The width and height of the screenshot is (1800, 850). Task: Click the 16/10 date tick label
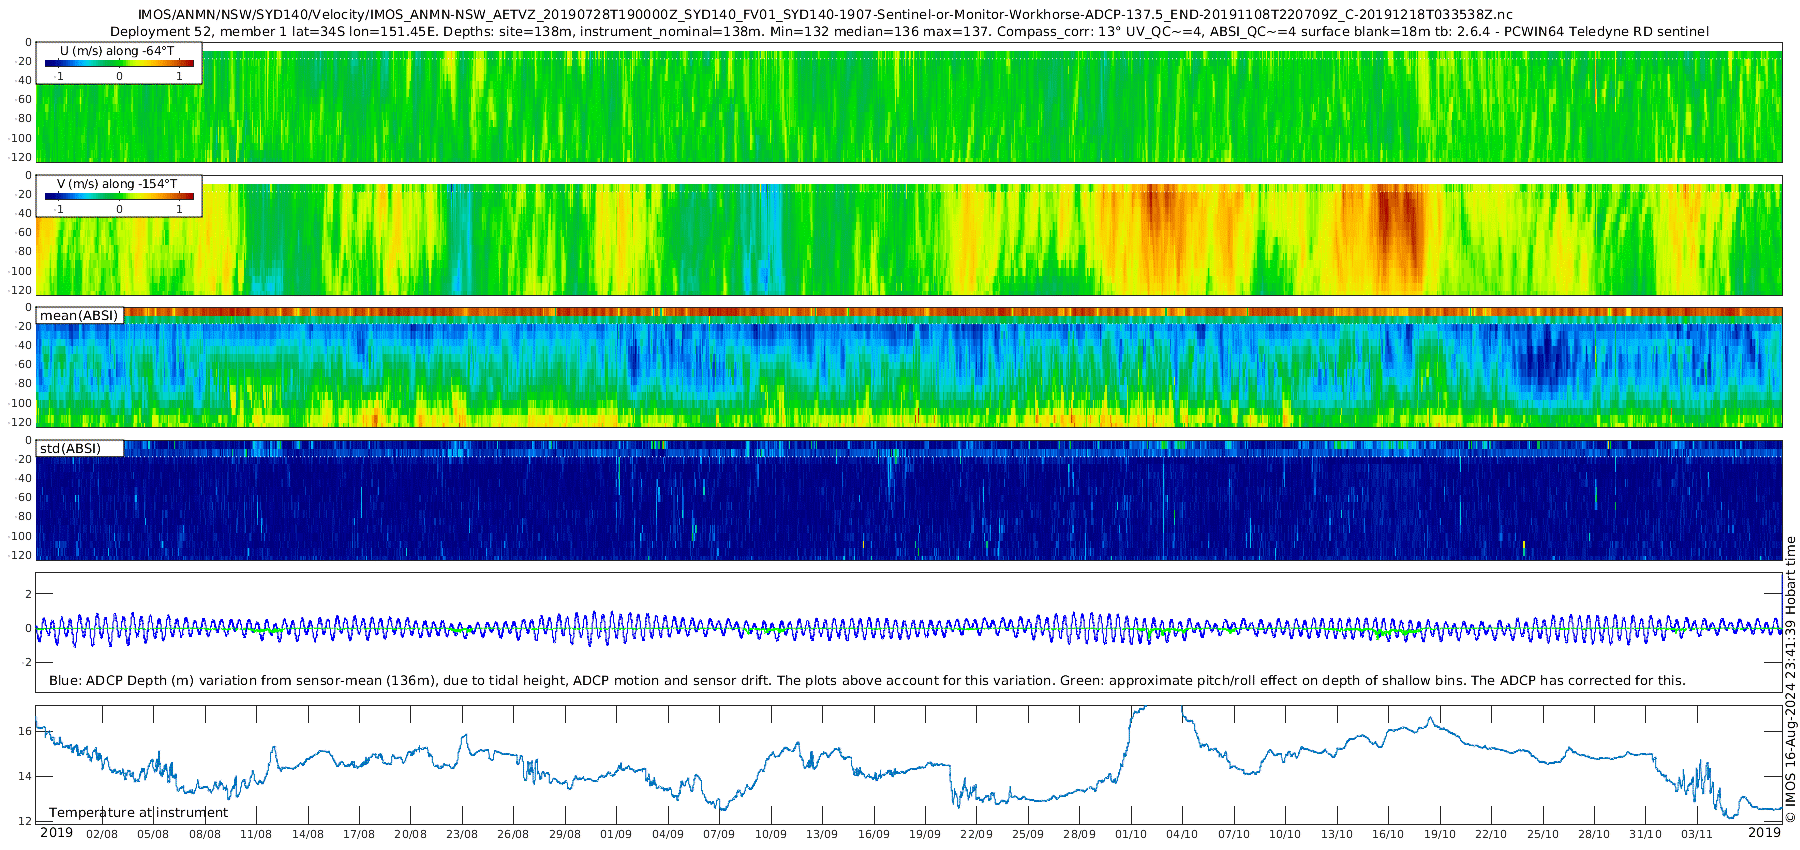tap(1388, 834)
